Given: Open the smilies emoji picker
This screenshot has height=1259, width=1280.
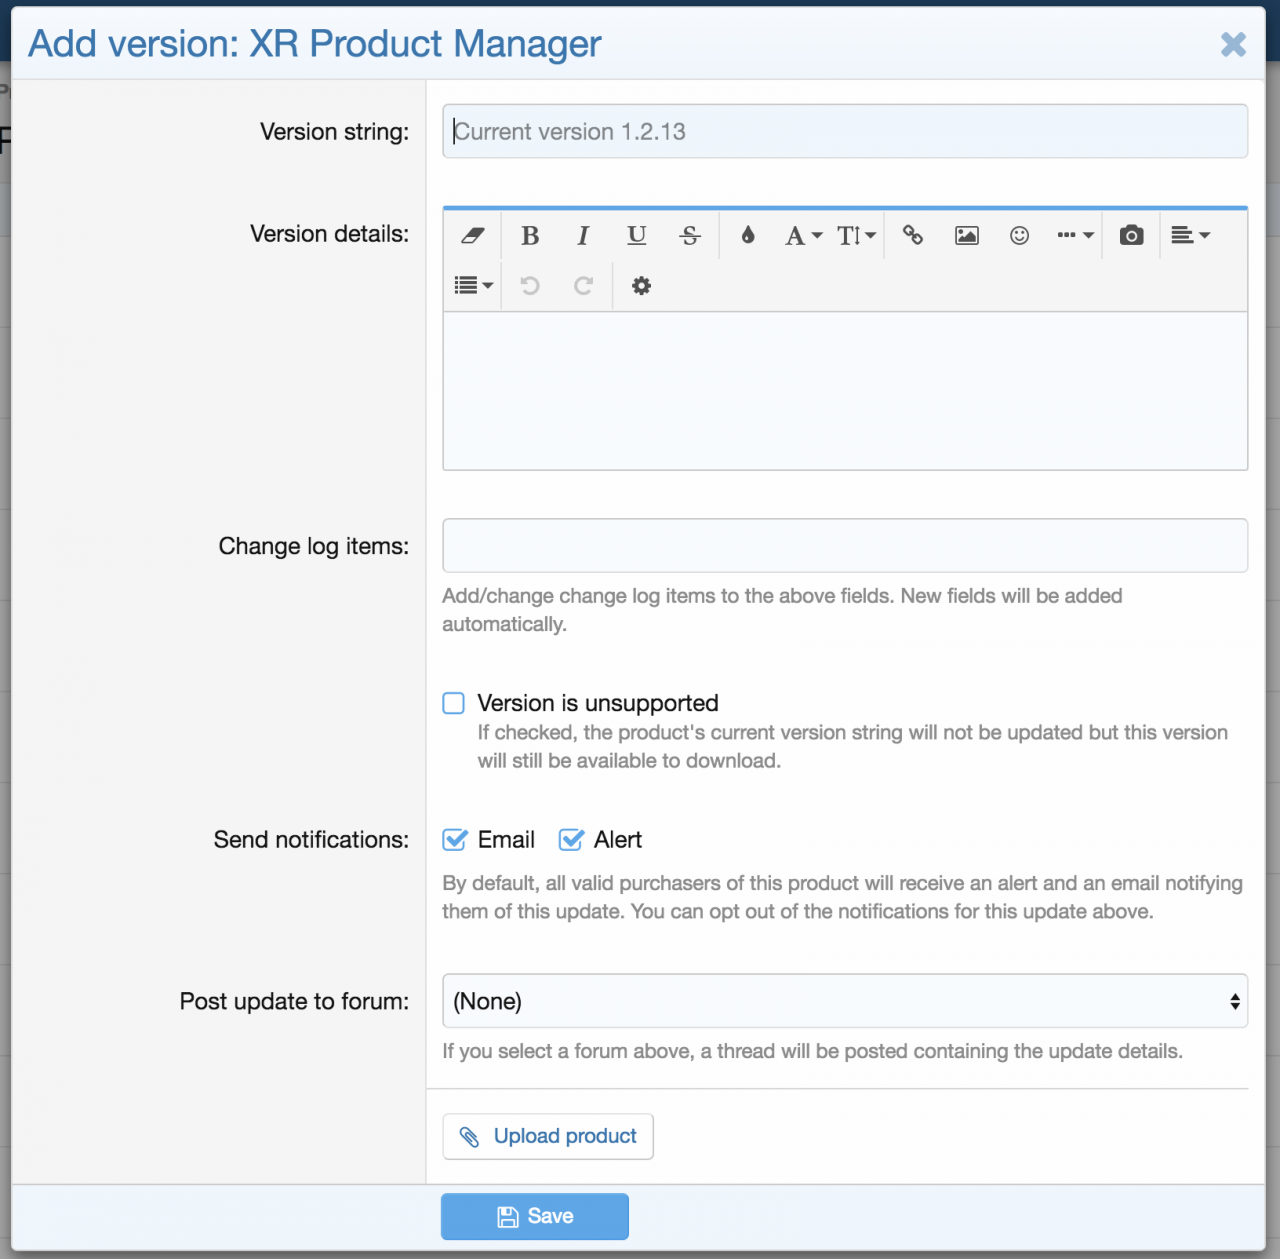Looking at the screenshot, I should (1019, 236).
